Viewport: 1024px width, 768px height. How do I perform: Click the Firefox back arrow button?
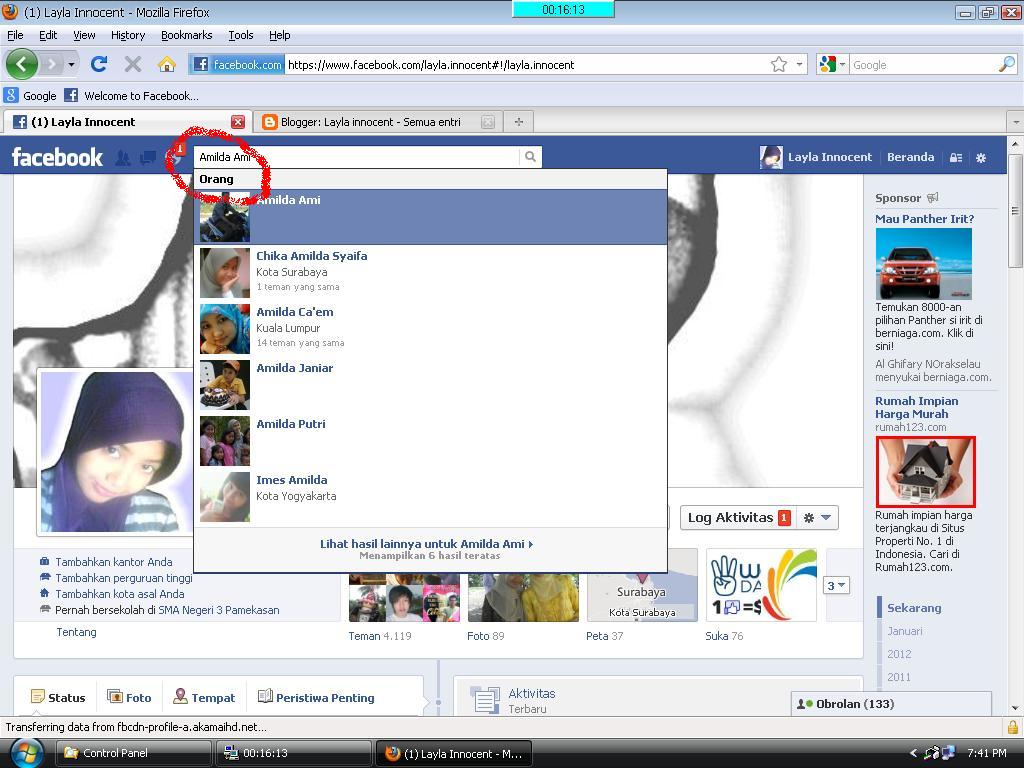pyautogui.click(x=22, y=64)
